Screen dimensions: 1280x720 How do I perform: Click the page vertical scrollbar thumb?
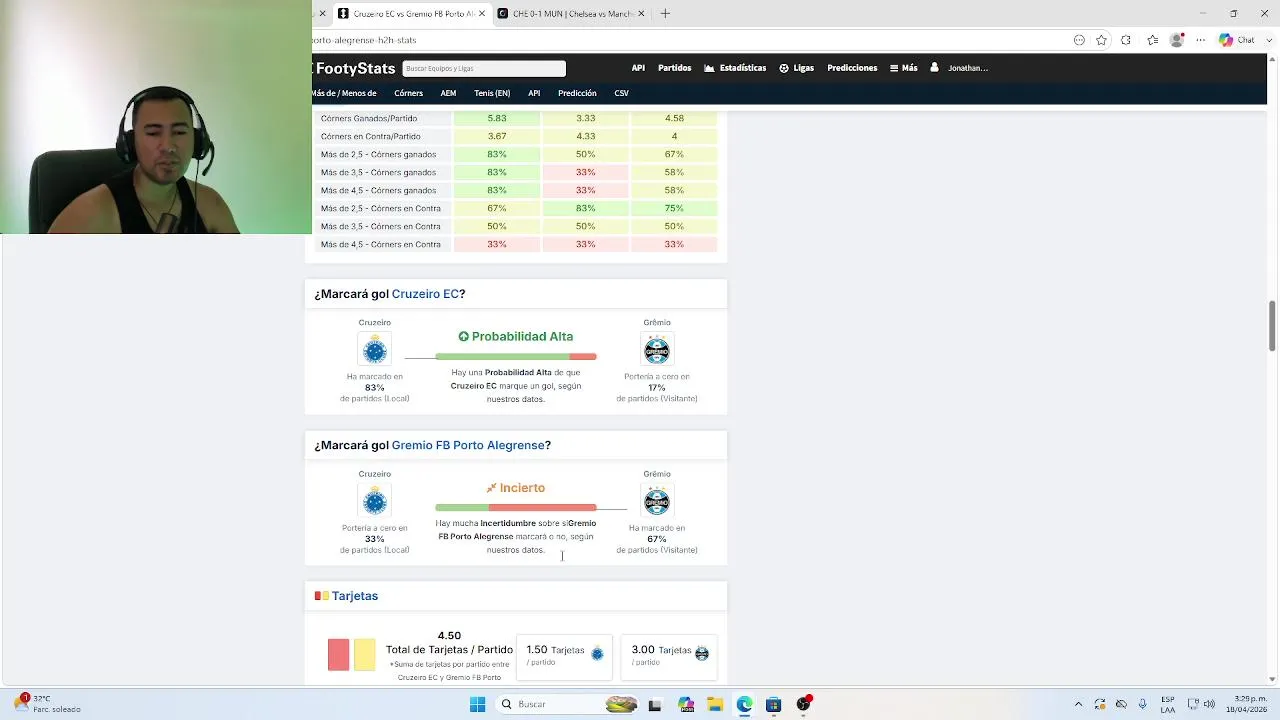[1272, 326]
